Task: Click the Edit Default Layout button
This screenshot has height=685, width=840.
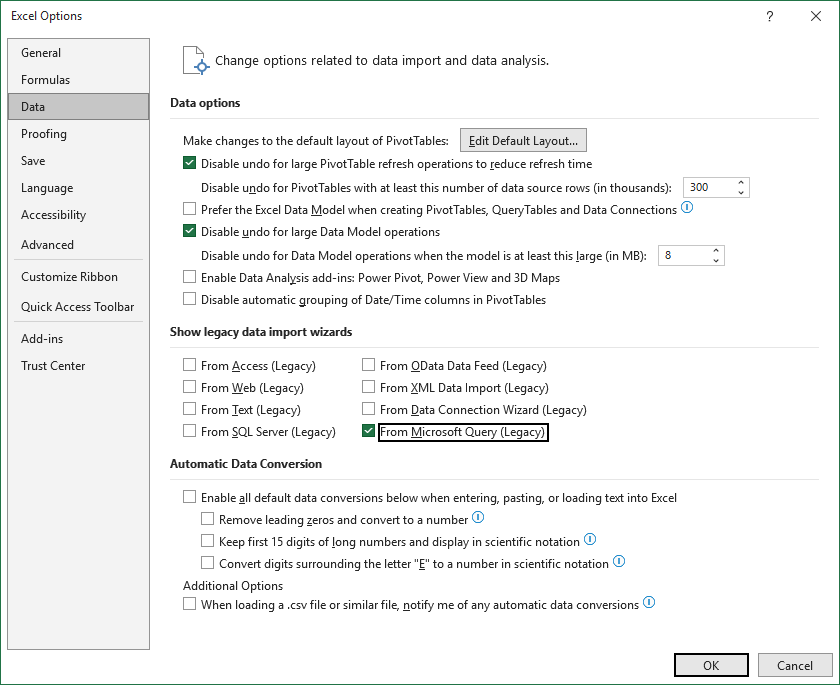Action: point(523,140)
